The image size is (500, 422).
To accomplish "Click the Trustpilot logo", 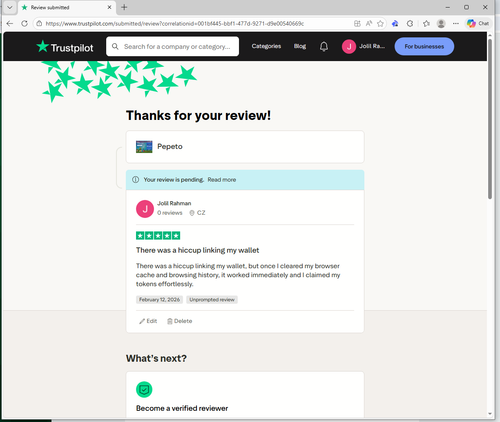I will click(x=65, y=47).
